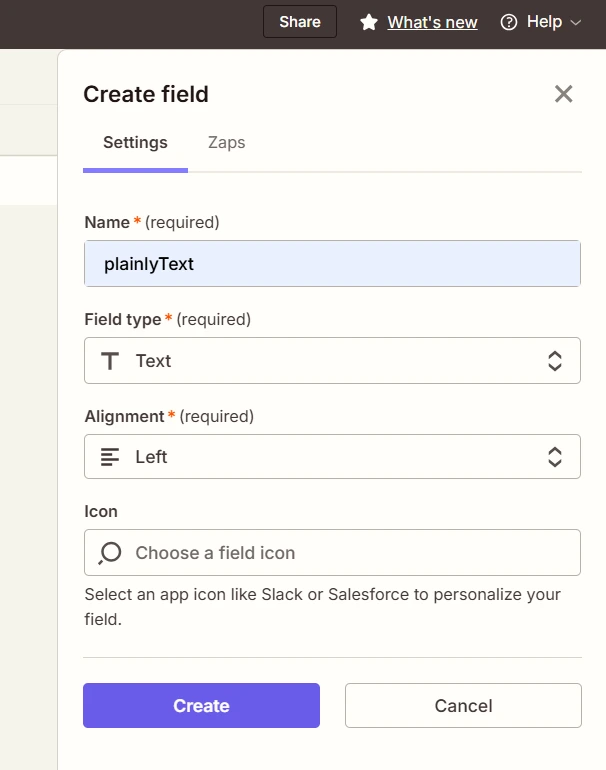Screen dimensions: 606x770
Task: Open the Alignment Left combo box
Action: 332,457
